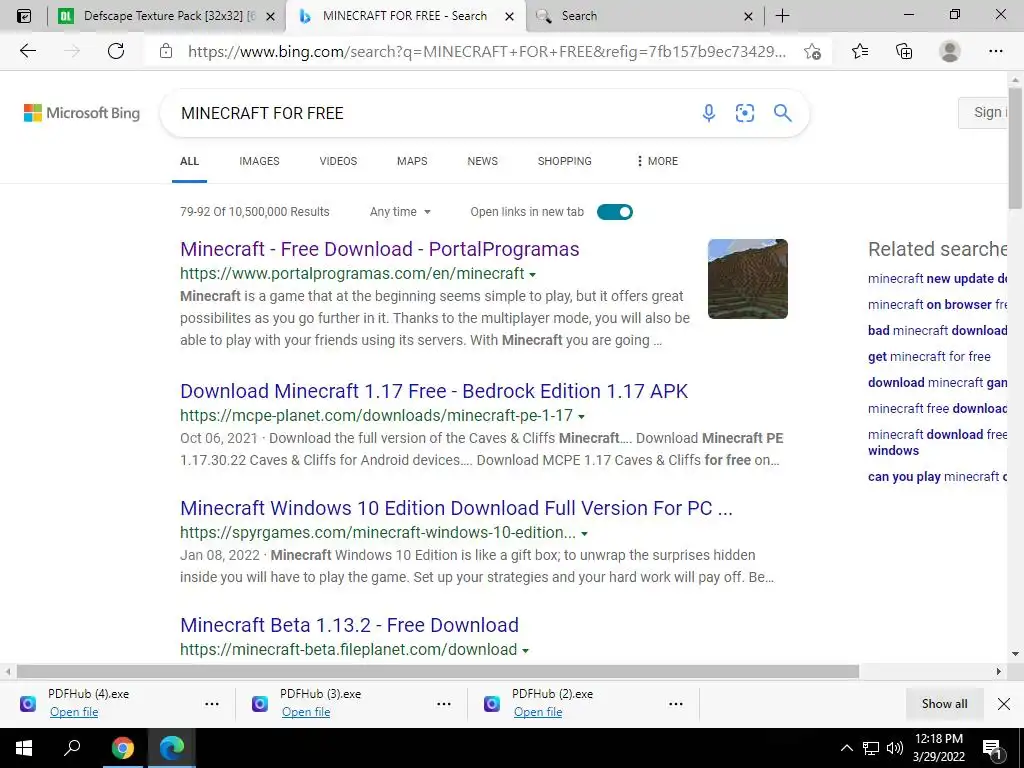The height and width of the screenshot is (768, 1024).
Task: Close the downloads bar
Action: (x=1004, y=704)
